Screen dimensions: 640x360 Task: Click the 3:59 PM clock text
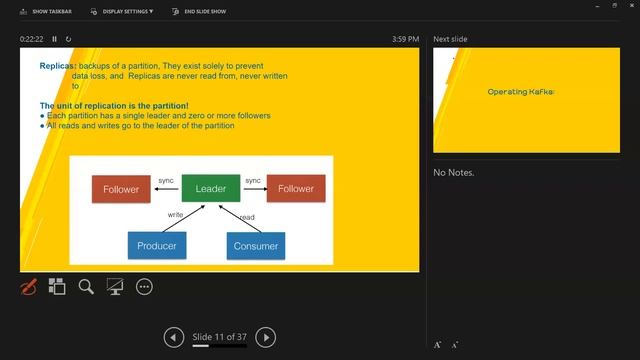pyautogui.click(x=405, y=39)
